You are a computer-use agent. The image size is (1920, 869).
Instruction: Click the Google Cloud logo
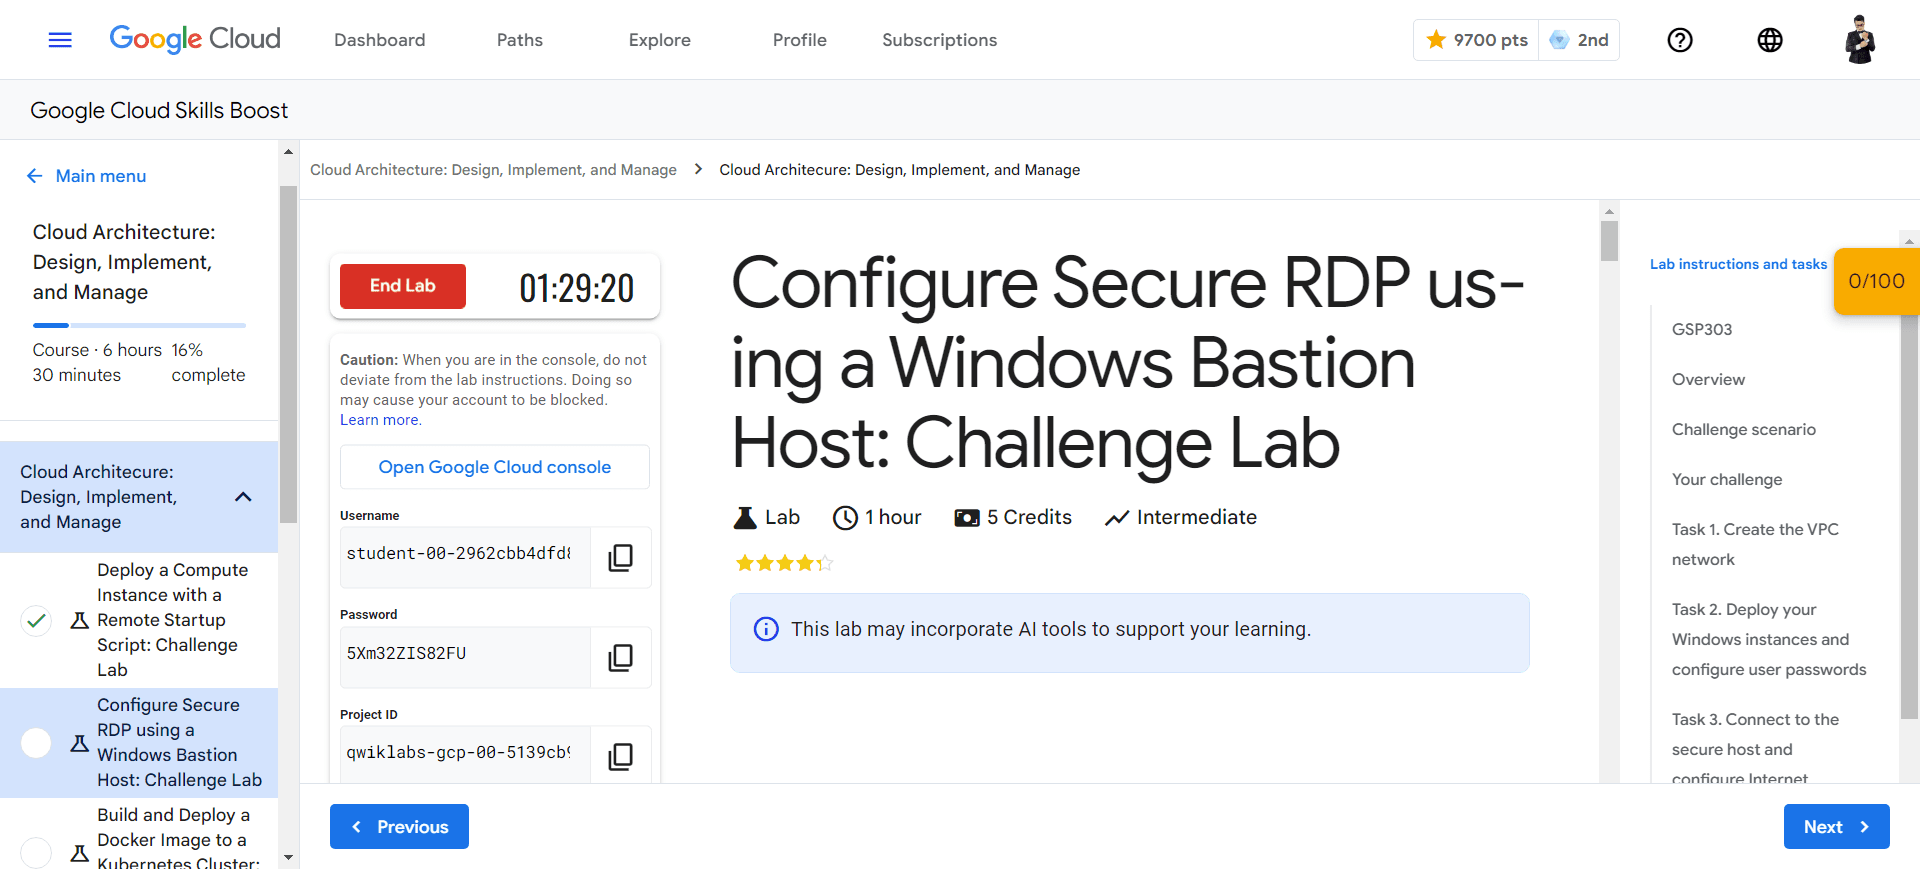(x=195, y=39)
